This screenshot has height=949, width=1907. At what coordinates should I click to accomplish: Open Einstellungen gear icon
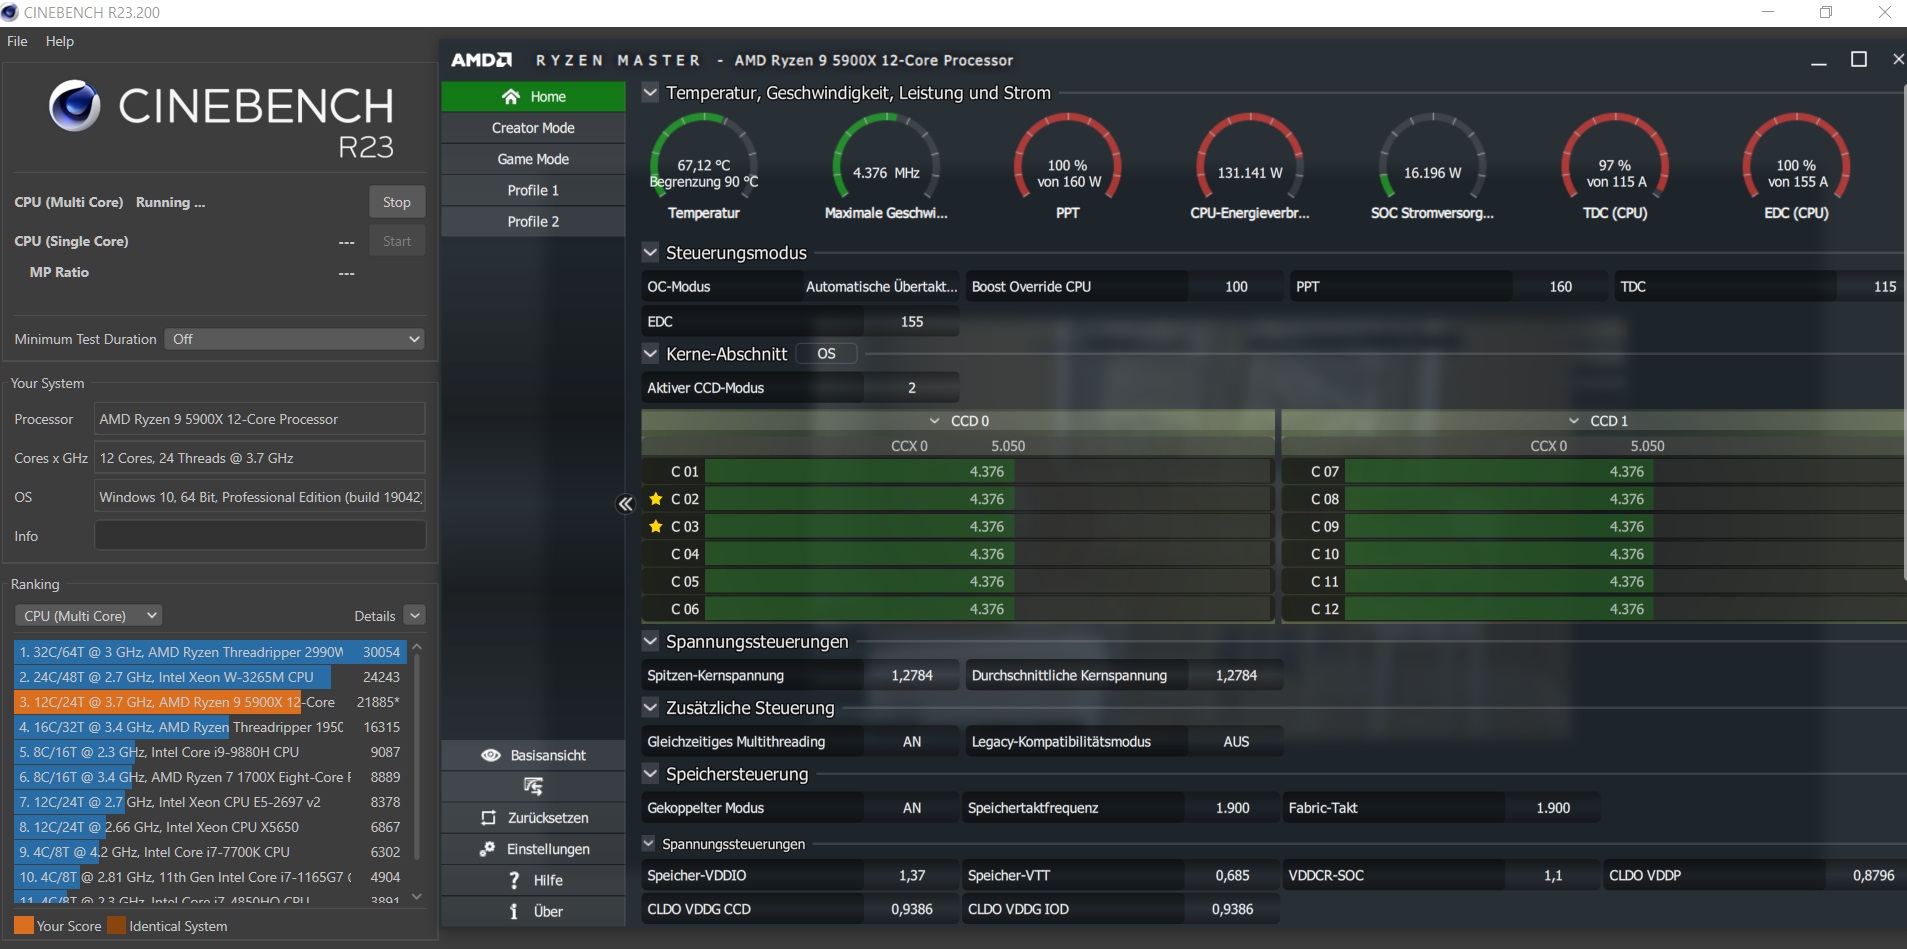pyautogui.click(x=487, y=849)
